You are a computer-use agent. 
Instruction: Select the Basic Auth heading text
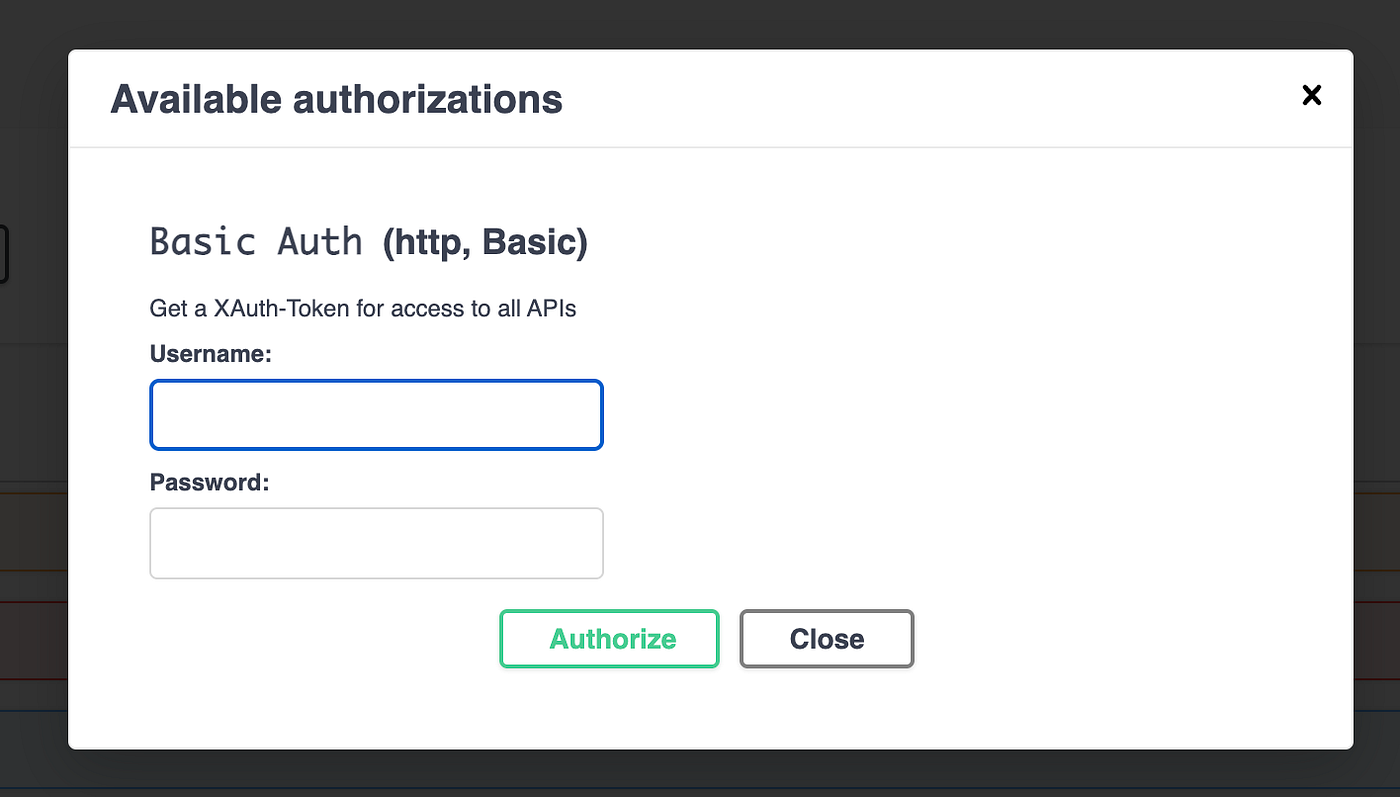pos(256,242)
